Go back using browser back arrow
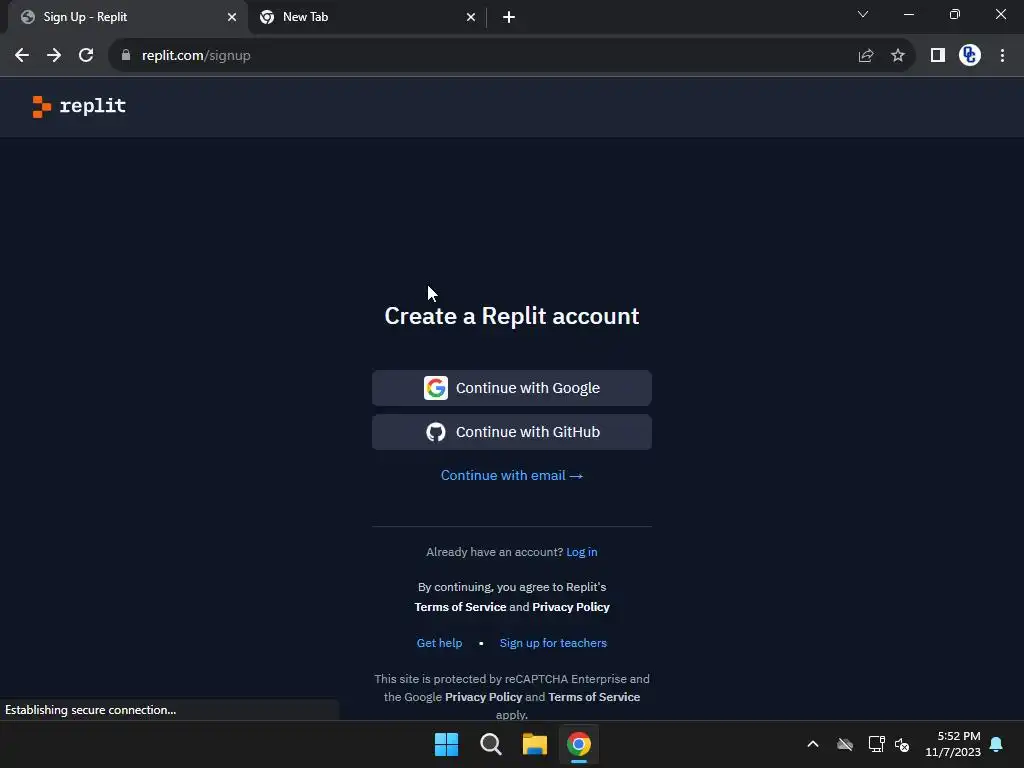1024x768 pixels. (x=22, y=56)
